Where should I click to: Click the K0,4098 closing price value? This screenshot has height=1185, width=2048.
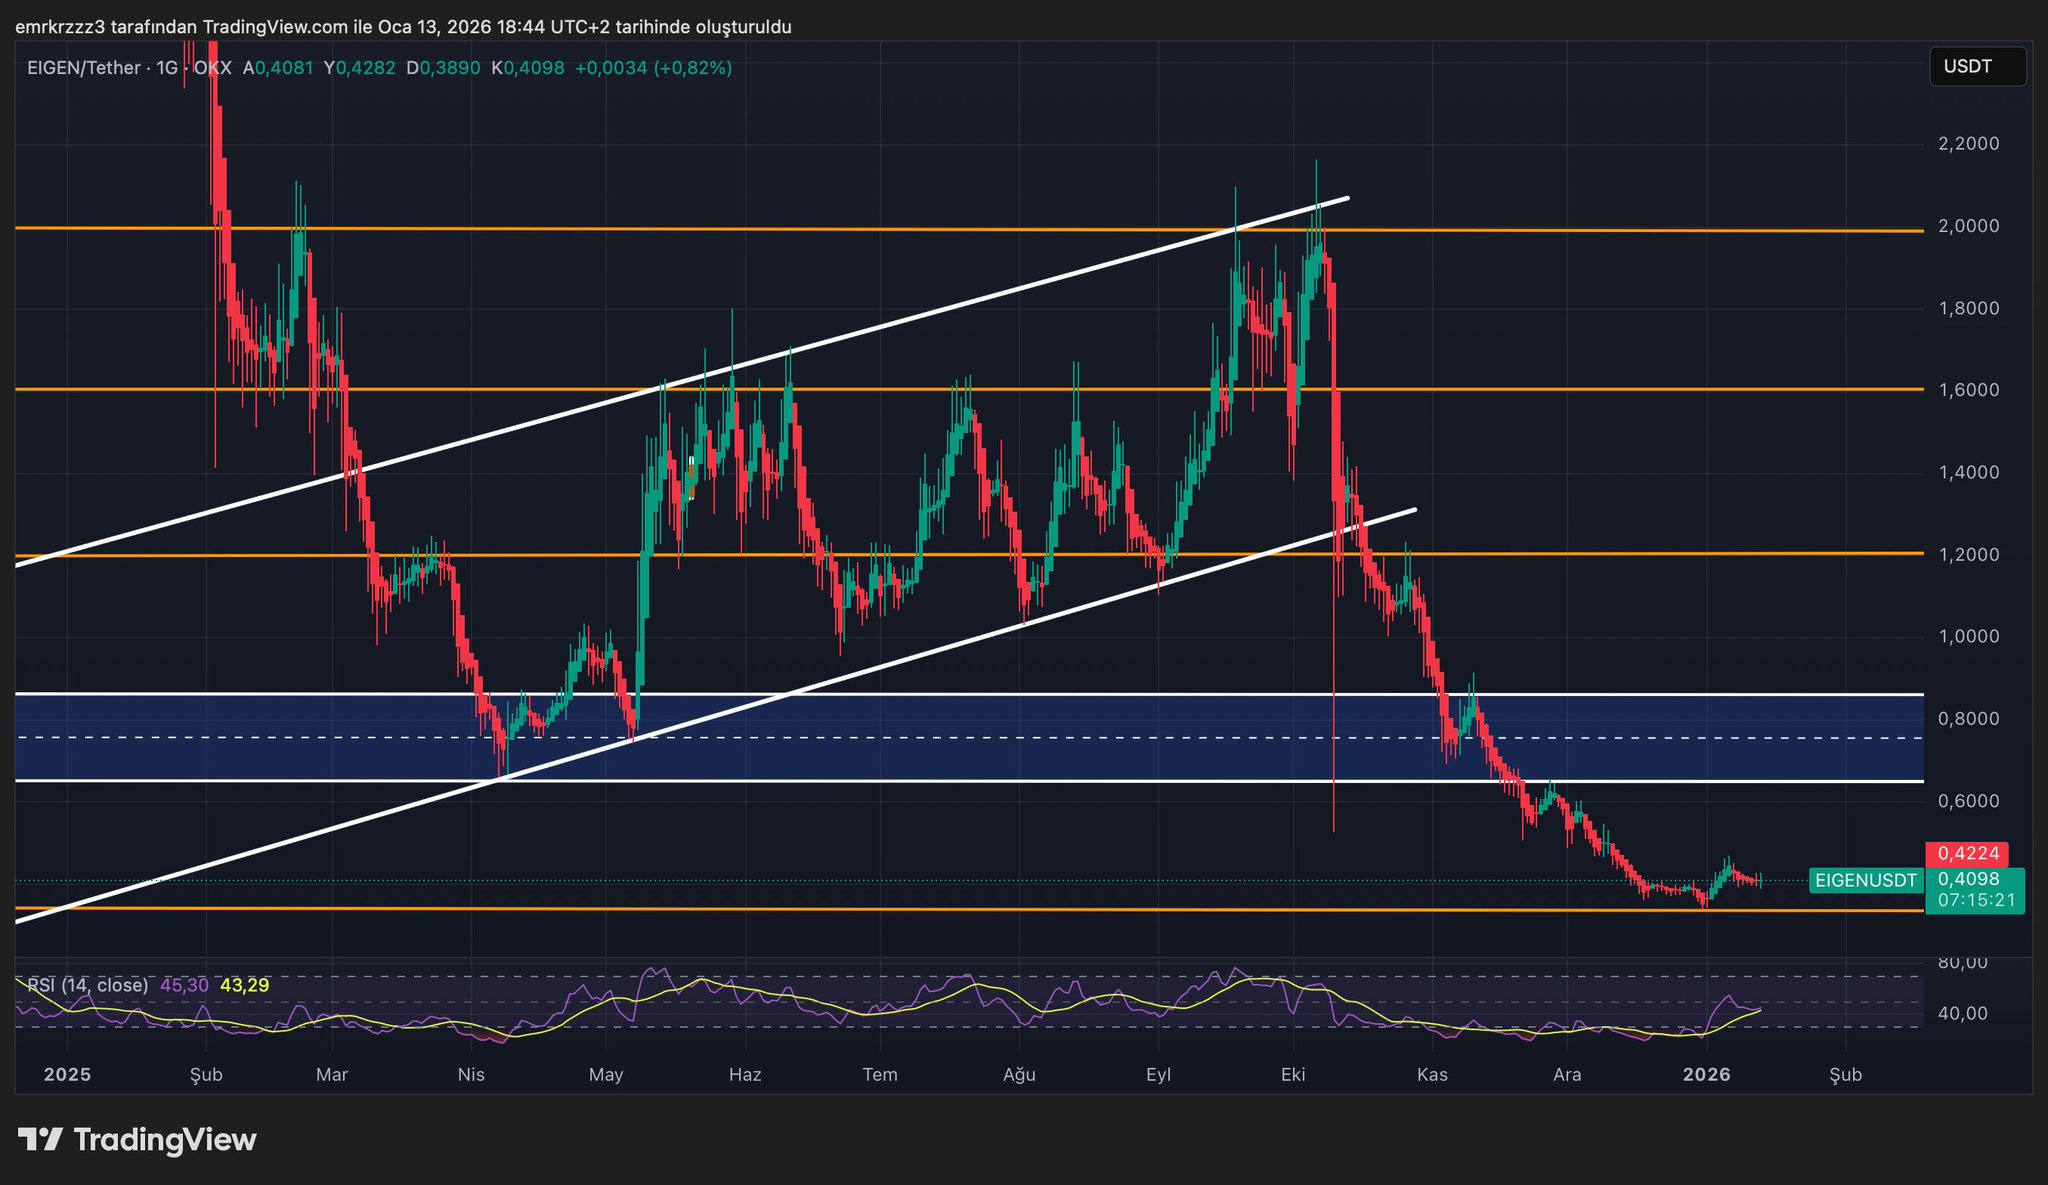(x=528, y=68)
